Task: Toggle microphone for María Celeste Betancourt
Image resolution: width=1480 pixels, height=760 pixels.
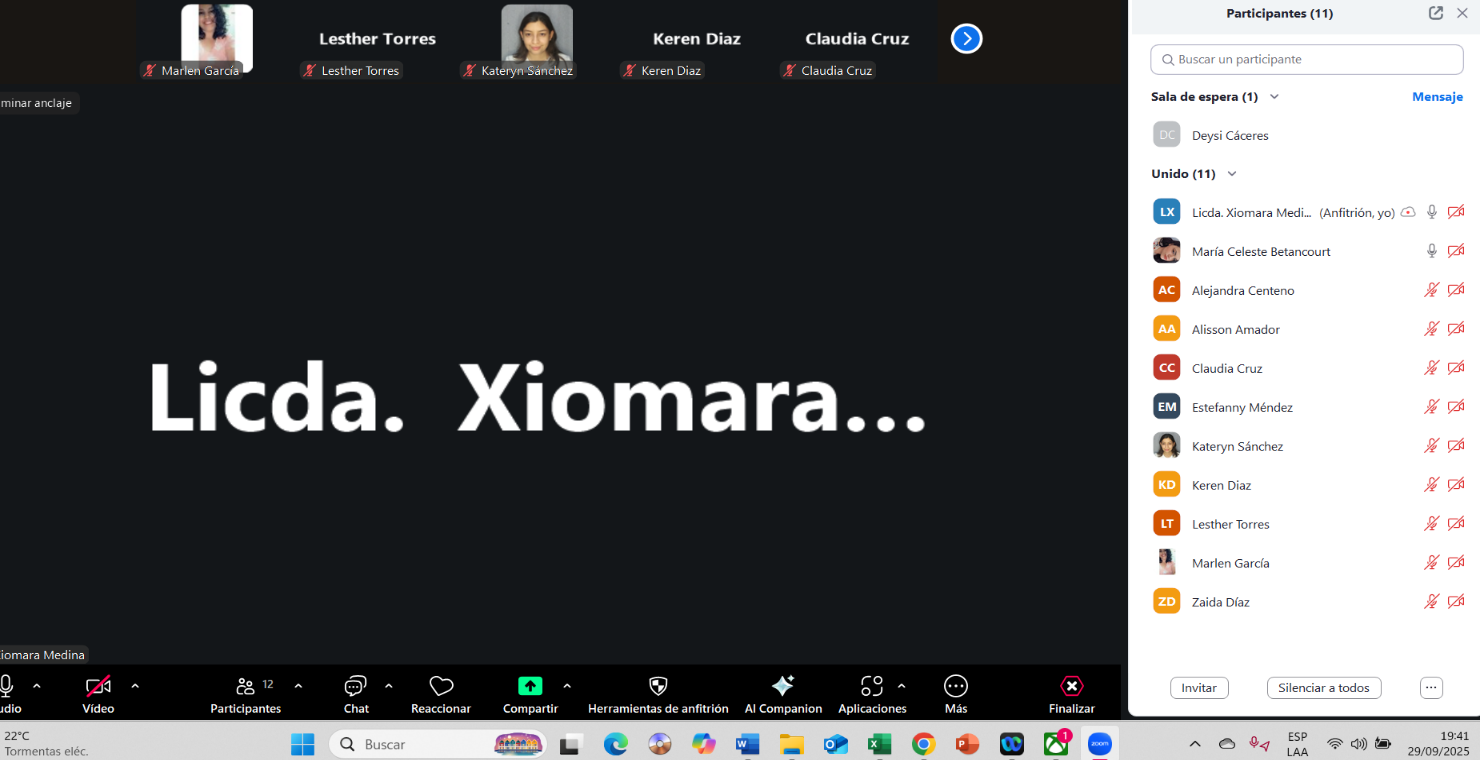Action: click(x=1432, y=251)
